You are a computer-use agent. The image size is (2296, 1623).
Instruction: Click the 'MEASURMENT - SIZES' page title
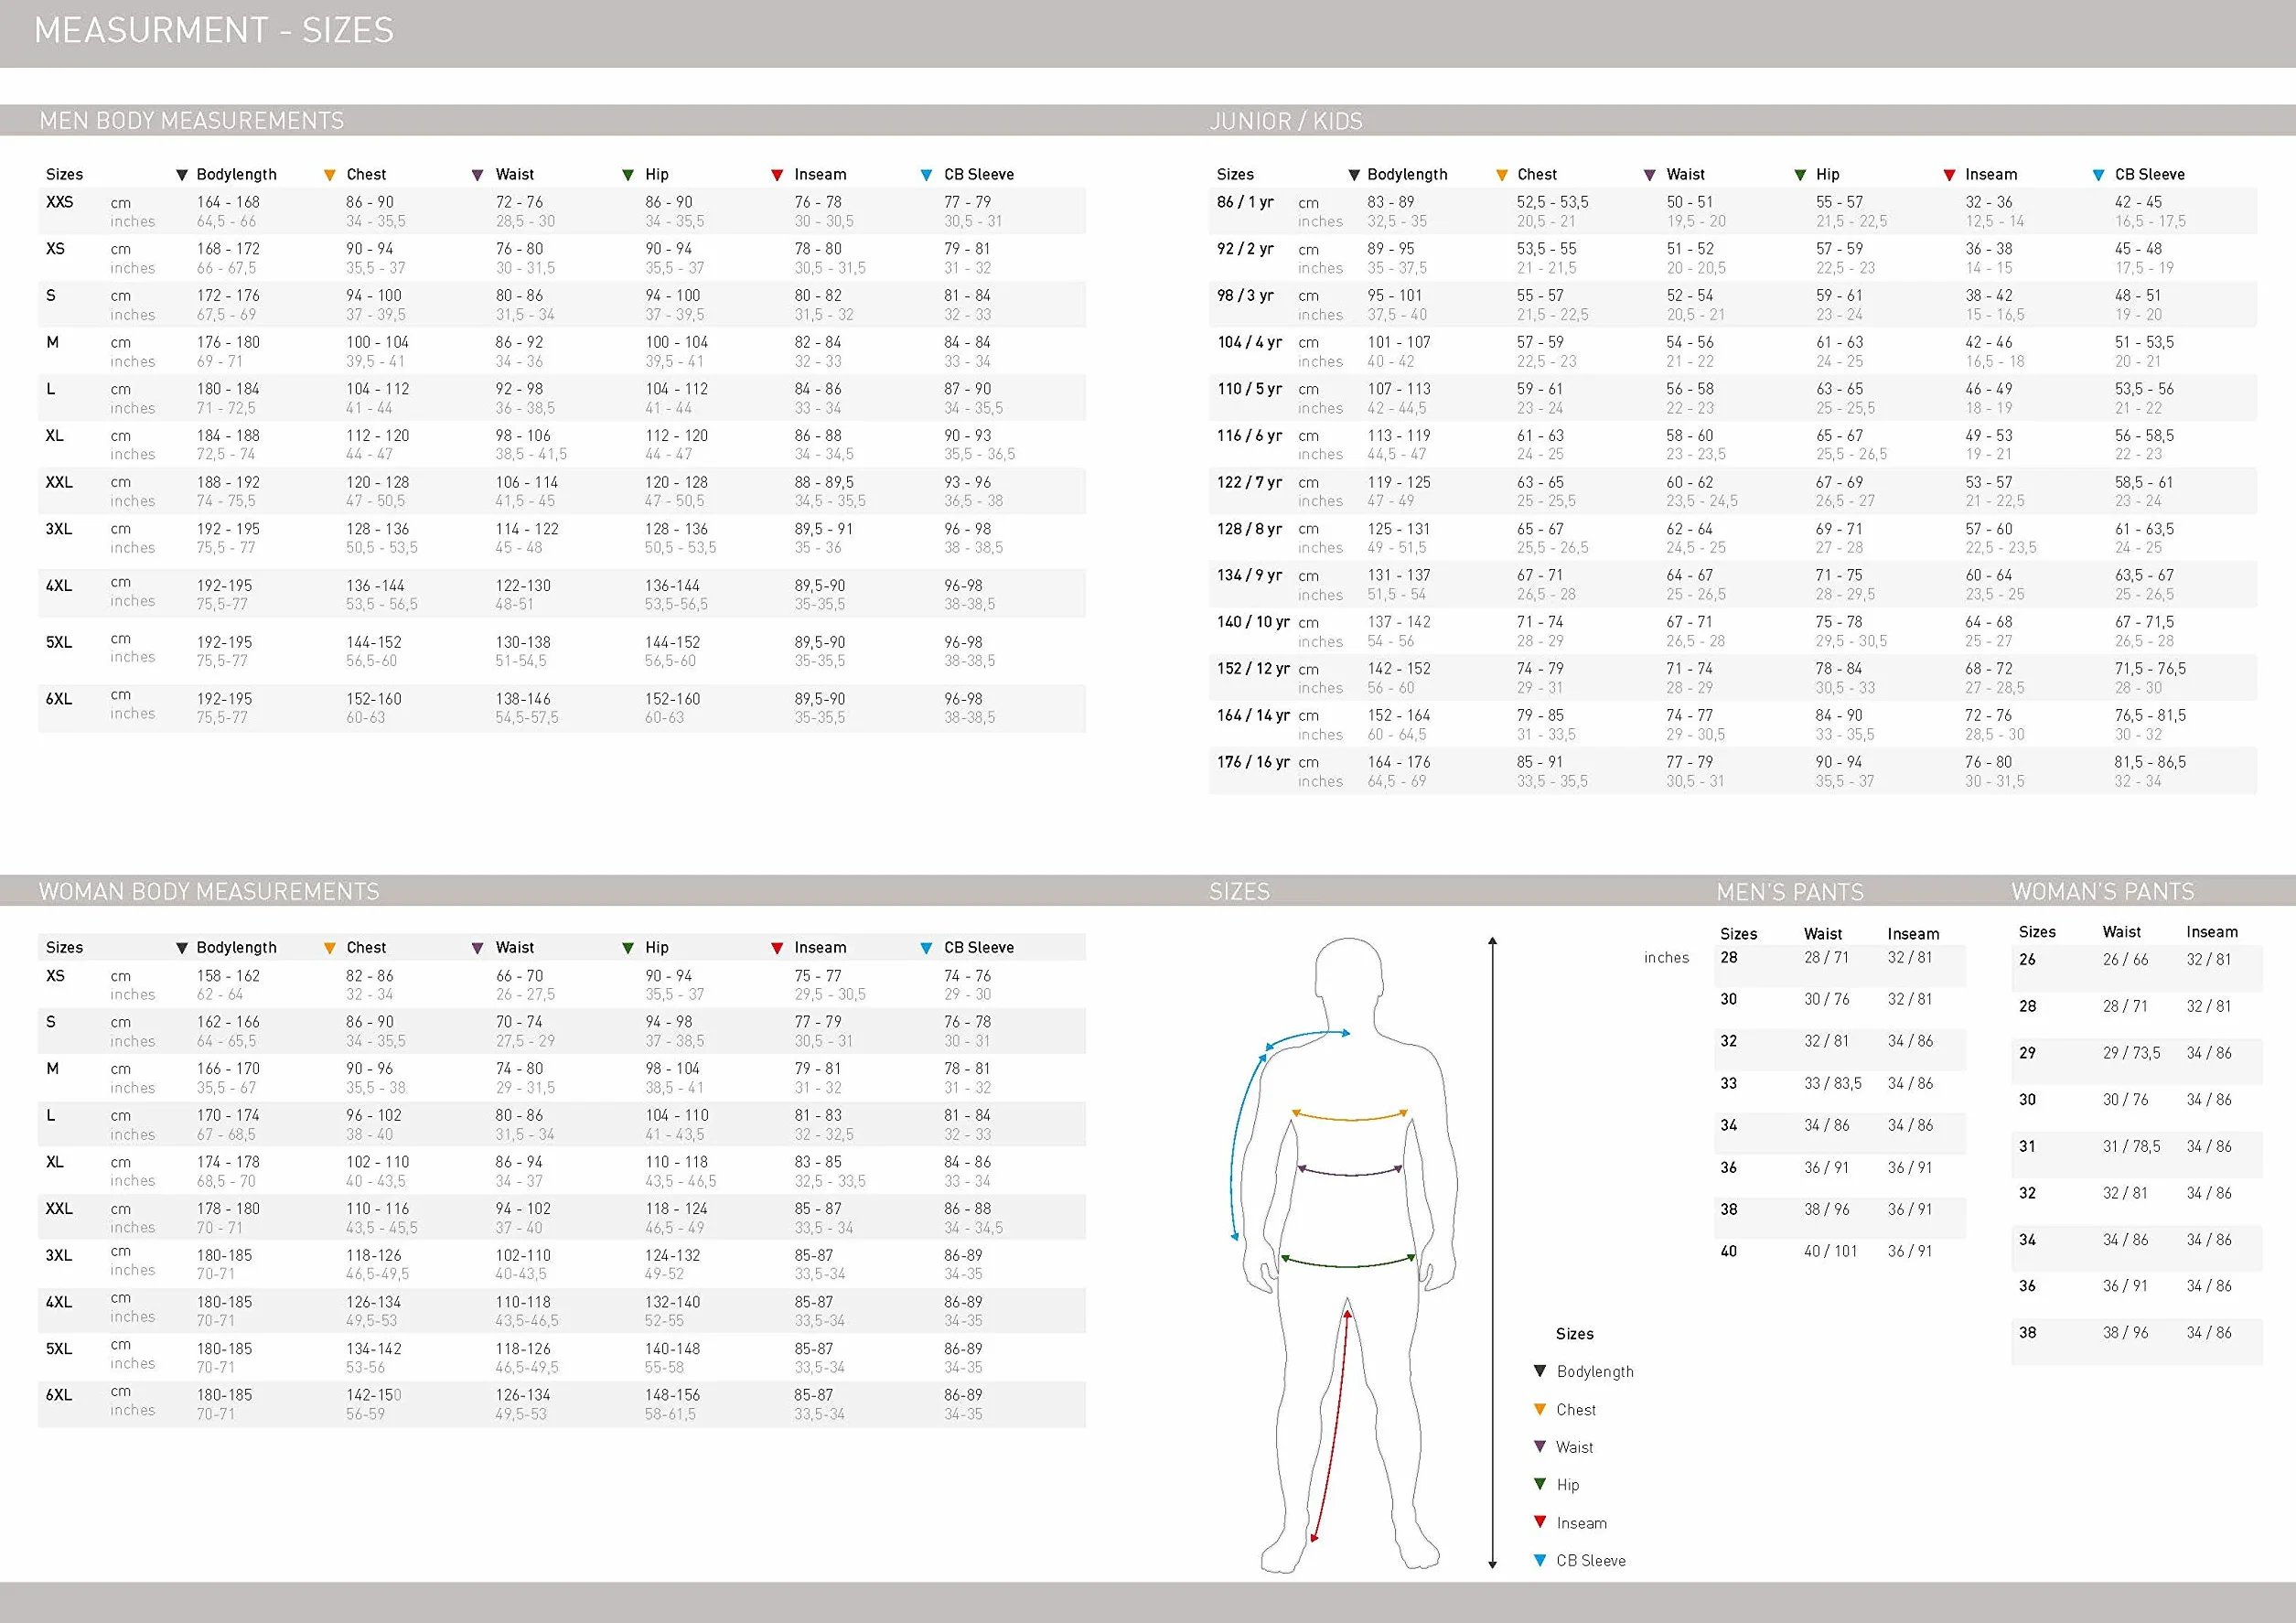[x=214, y=31]
